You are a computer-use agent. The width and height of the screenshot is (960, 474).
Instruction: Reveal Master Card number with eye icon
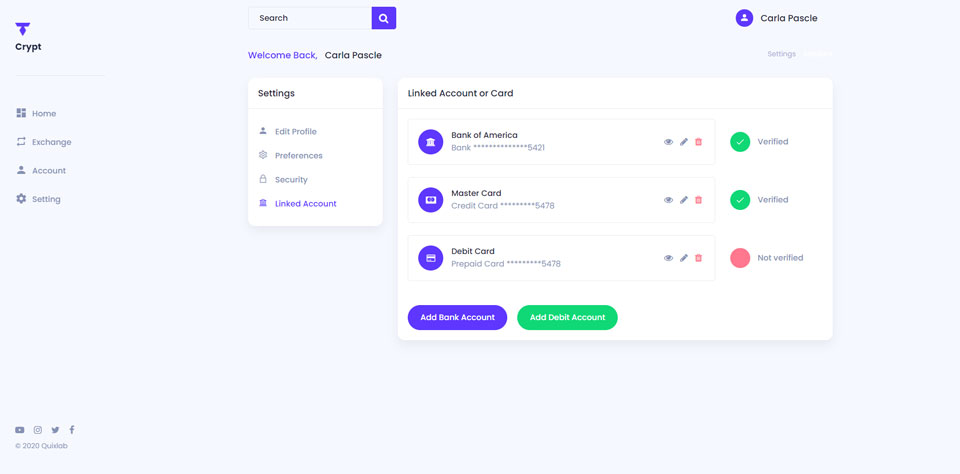[x=668, y=200]
